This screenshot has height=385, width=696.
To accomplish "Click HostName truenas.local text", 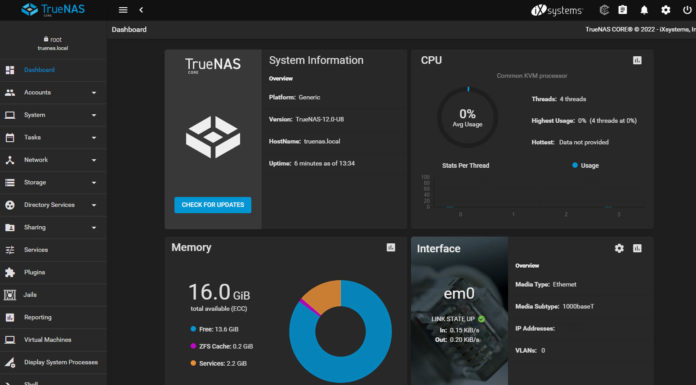I will (x=304, y=141).
